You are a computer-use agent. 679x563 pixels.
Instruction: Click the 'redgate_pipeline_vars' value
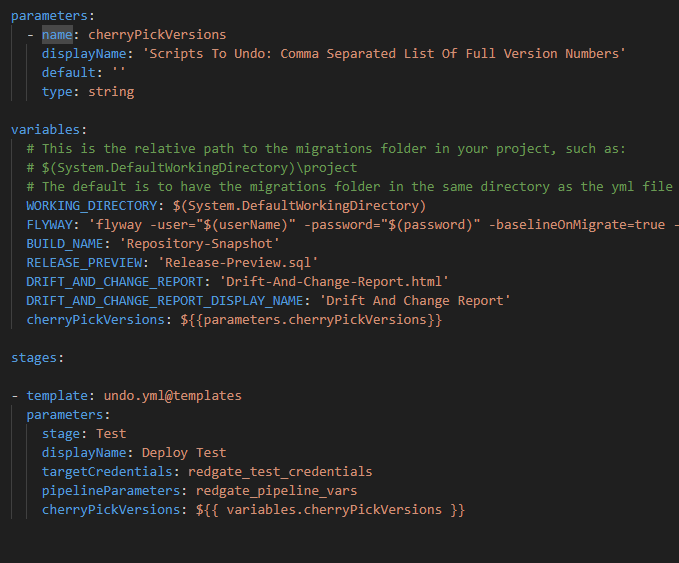coord(277,491)
